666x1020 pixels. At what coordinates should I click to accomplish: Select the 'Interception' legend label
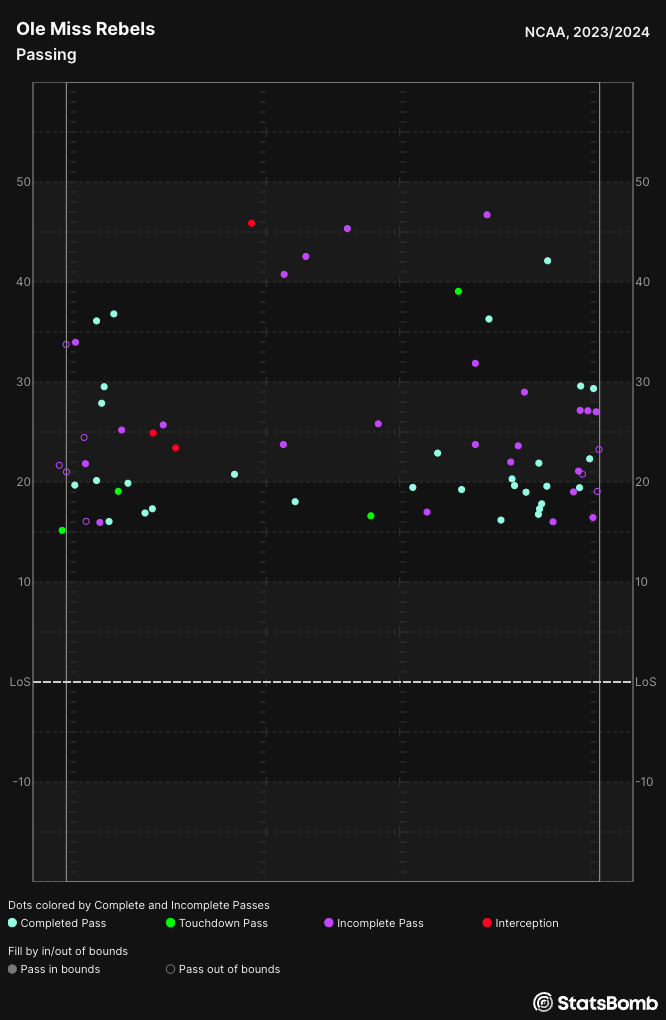point(527,923)
